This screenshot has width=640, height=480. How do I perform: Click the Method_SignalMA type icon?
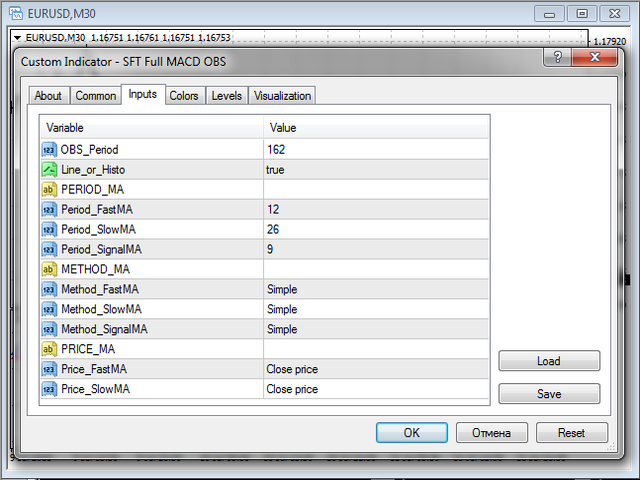(49, 329)
